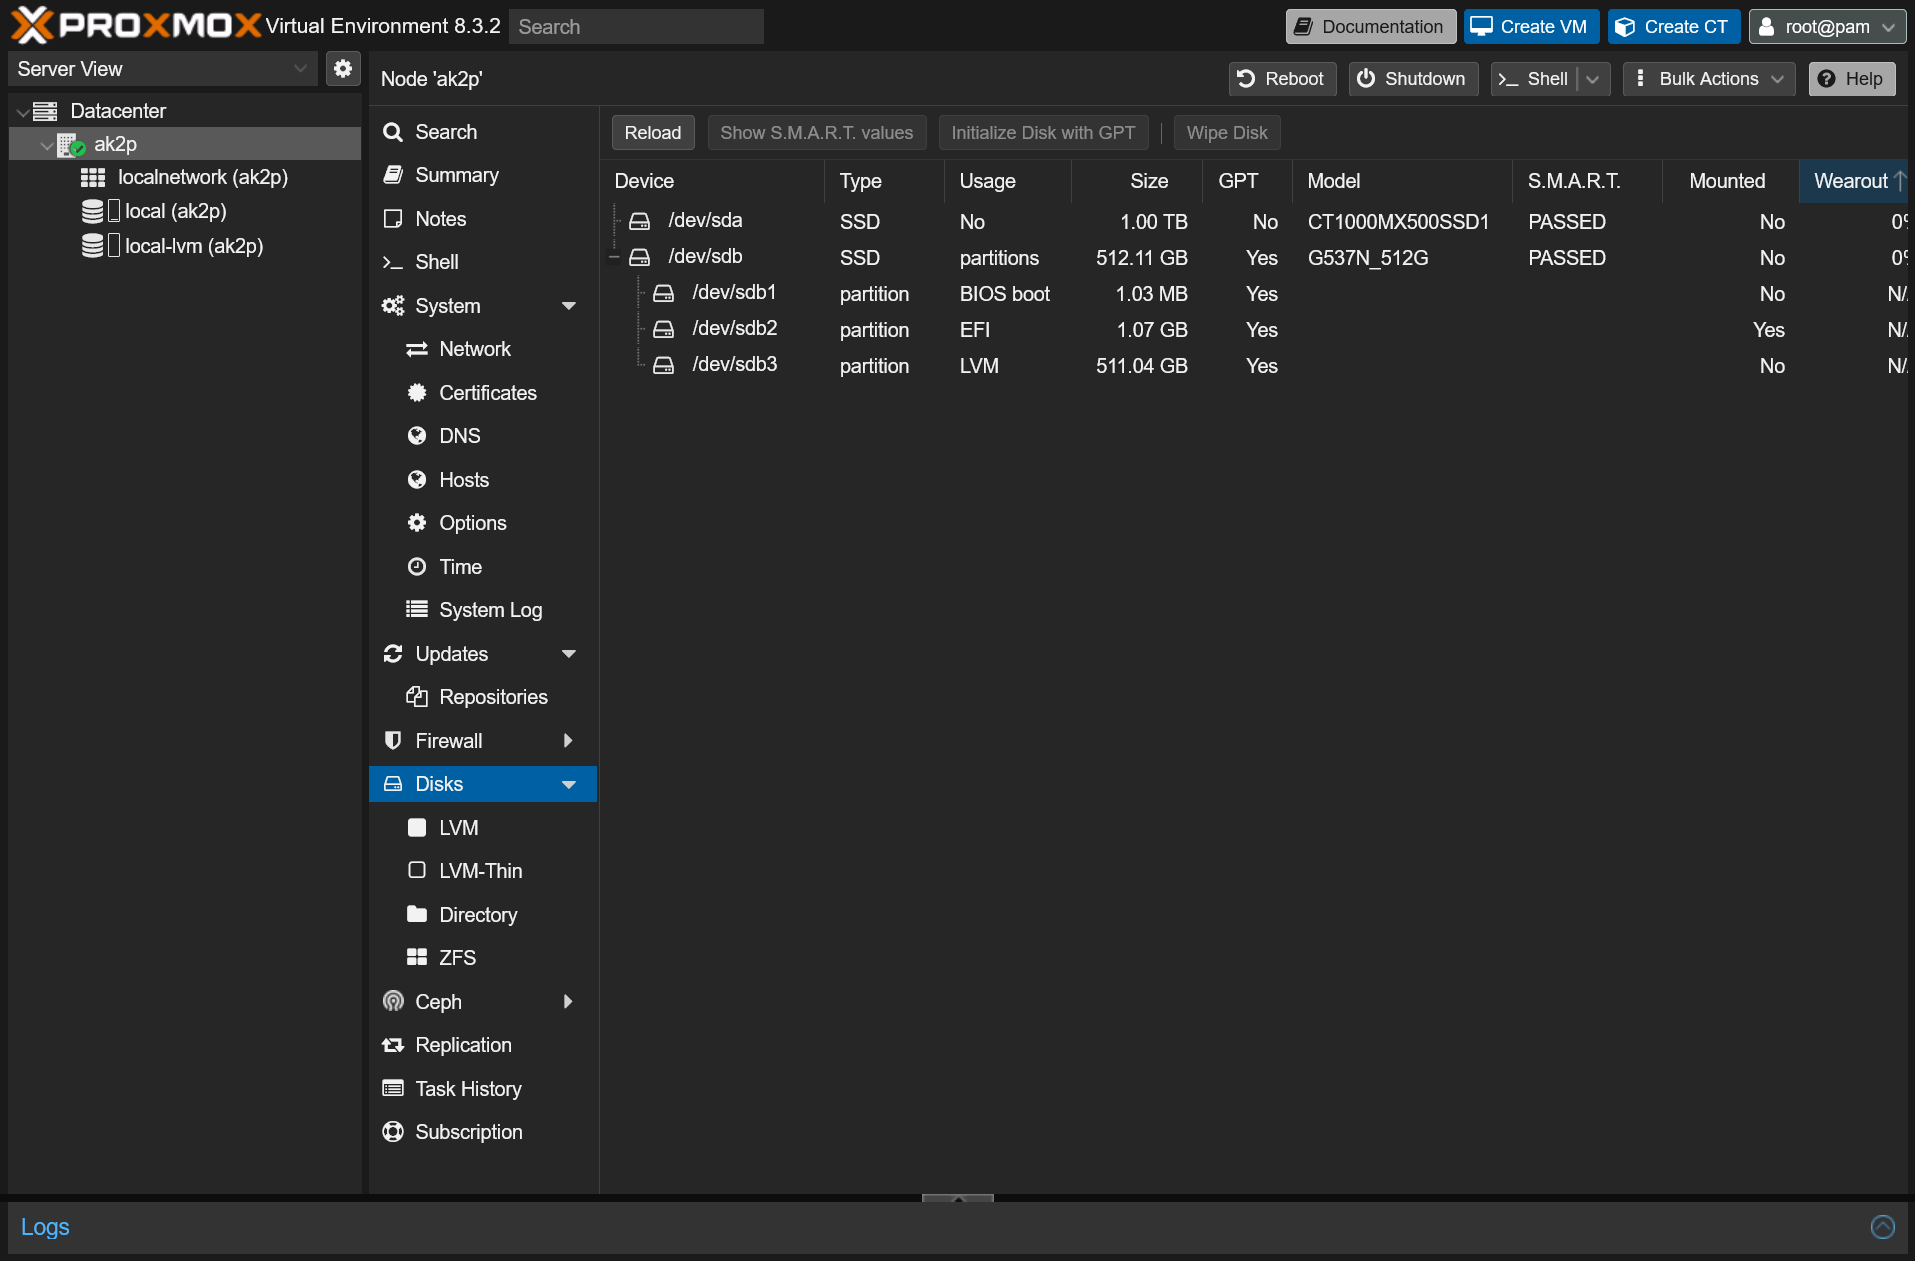This screenshot has width=1915, height=1261.
Task: Expand the Firewall submenu arrow
Action: [x=568, y=741]
